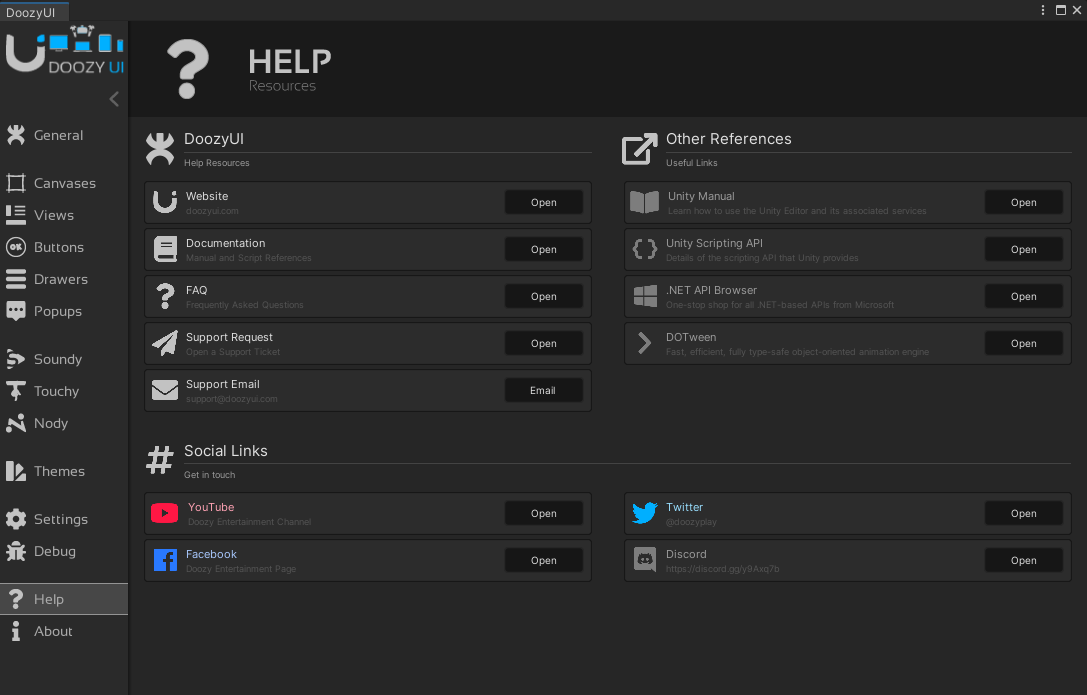Open the Nody section

pos(50,423)
